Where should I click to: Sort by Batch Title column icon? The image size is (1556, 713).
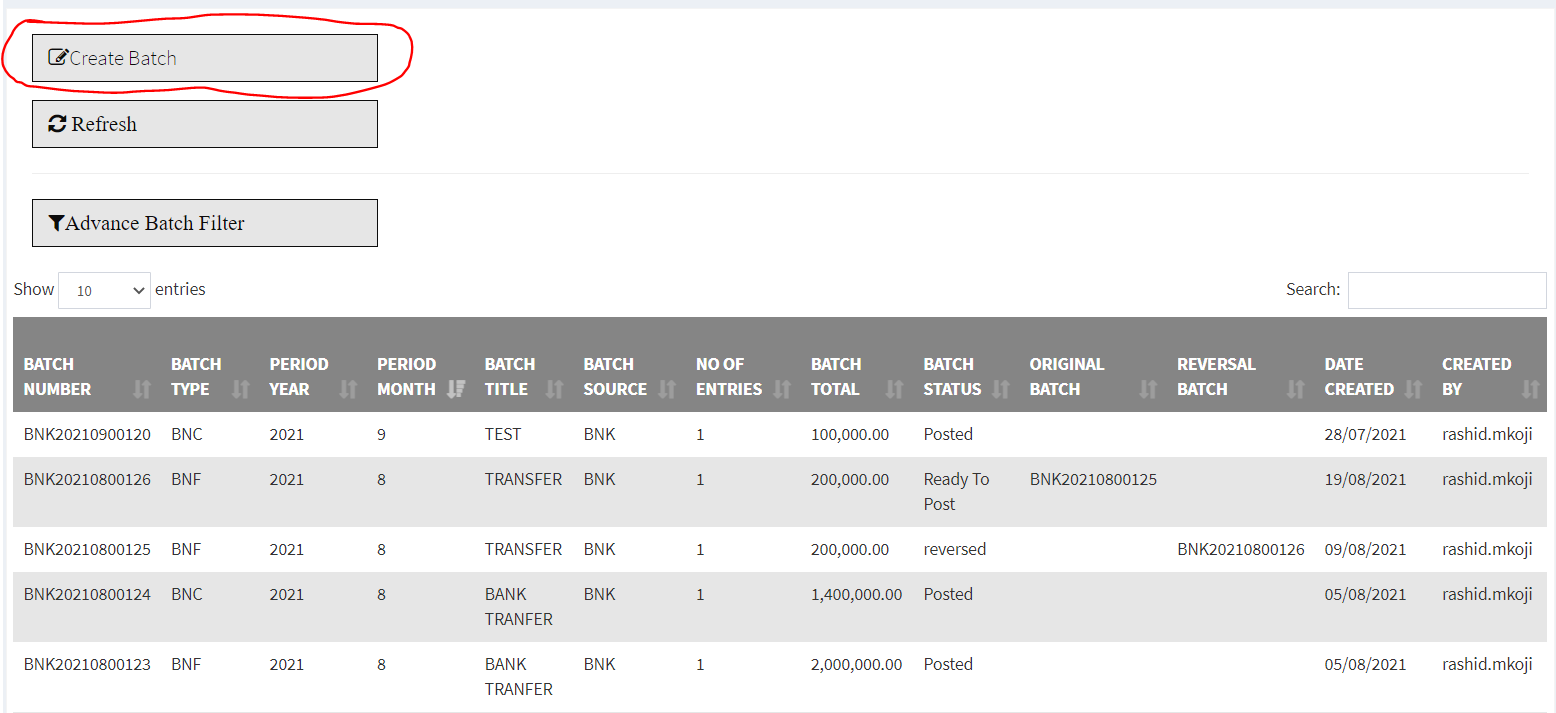click(555, 389)
